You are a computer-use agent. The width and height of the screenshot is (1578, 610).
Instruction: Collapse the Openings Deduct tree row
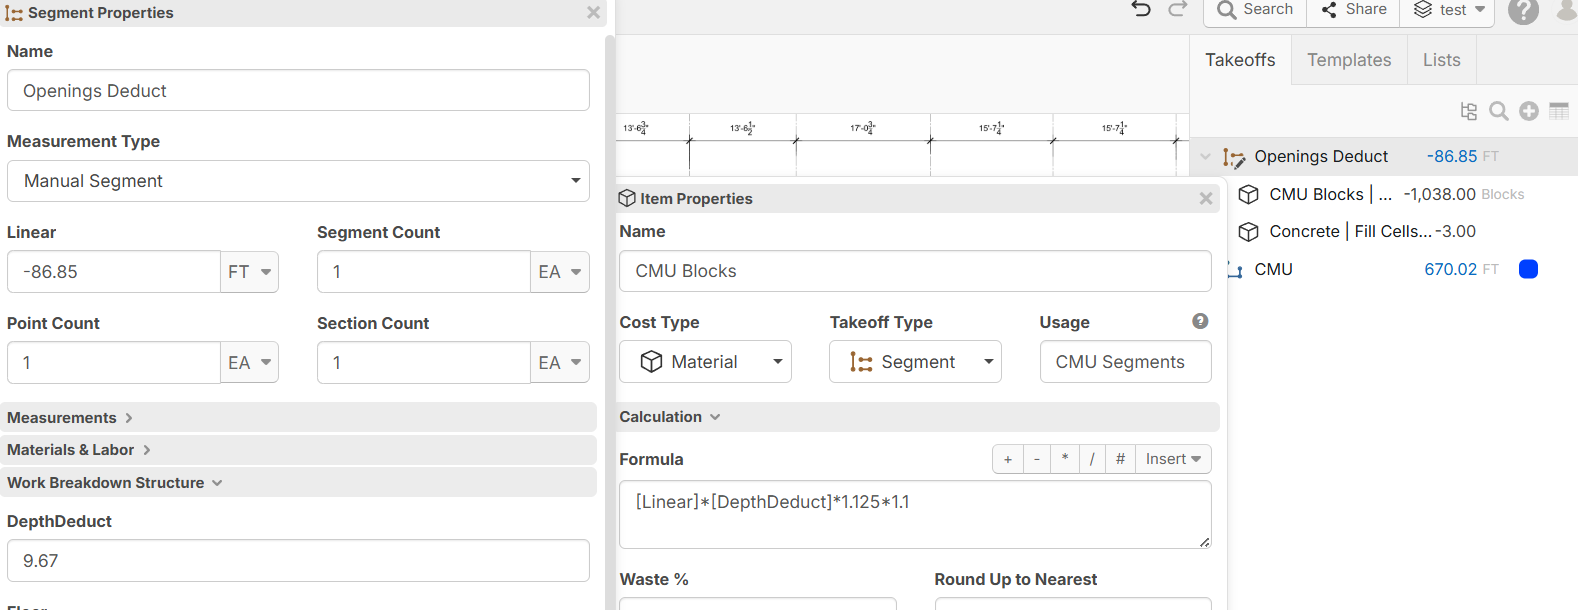point(1205,157)
